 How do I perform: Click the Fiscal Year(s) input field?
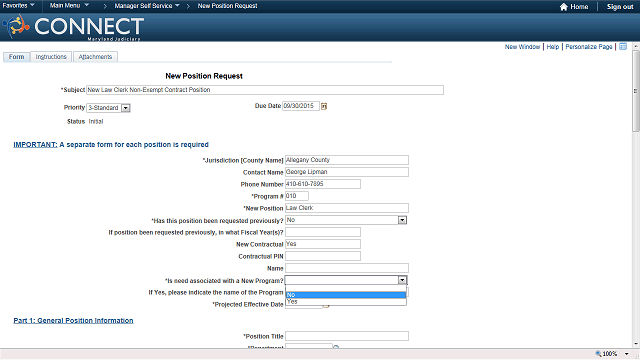[323, 232]
